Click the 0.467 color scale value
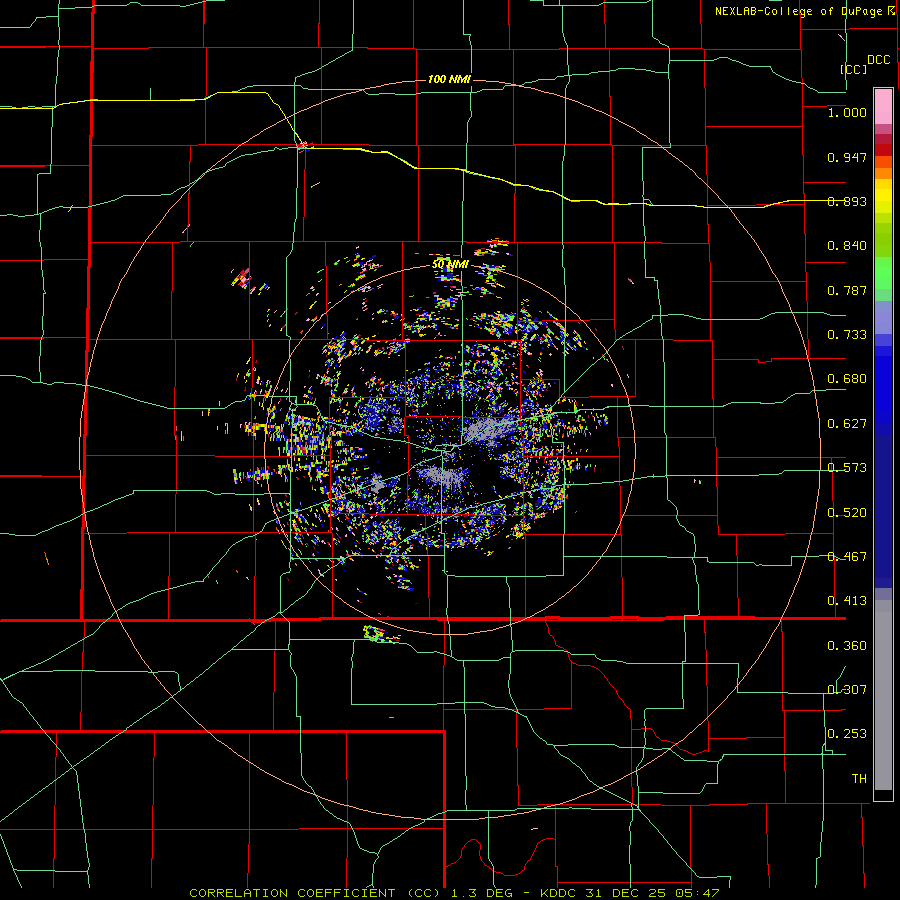 pyautogui.click(x=847, y=557)
